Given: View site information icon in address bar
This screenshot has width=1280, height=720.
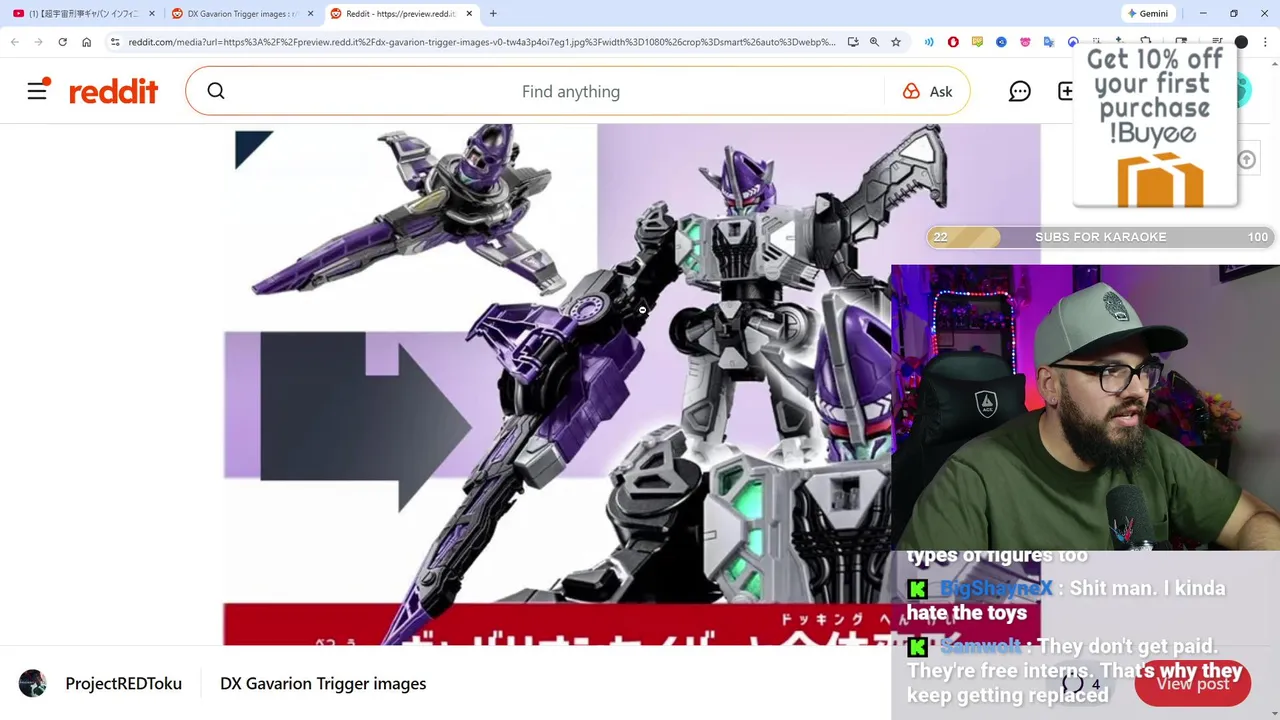Looking at the screenshot, I should [x=115, y=42].
